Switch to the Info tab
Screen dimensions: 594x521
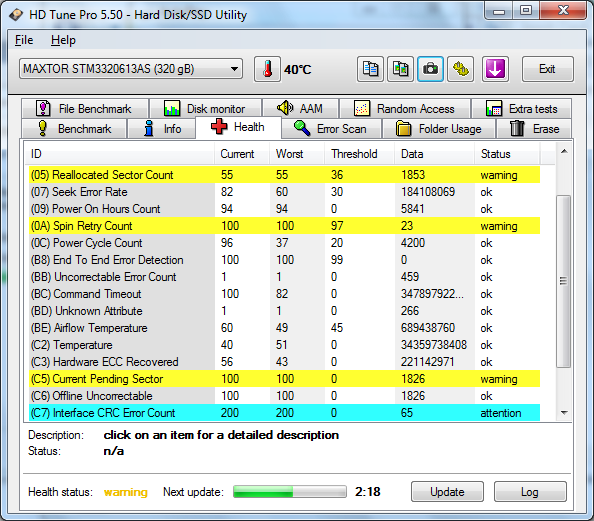pos(162,128)
